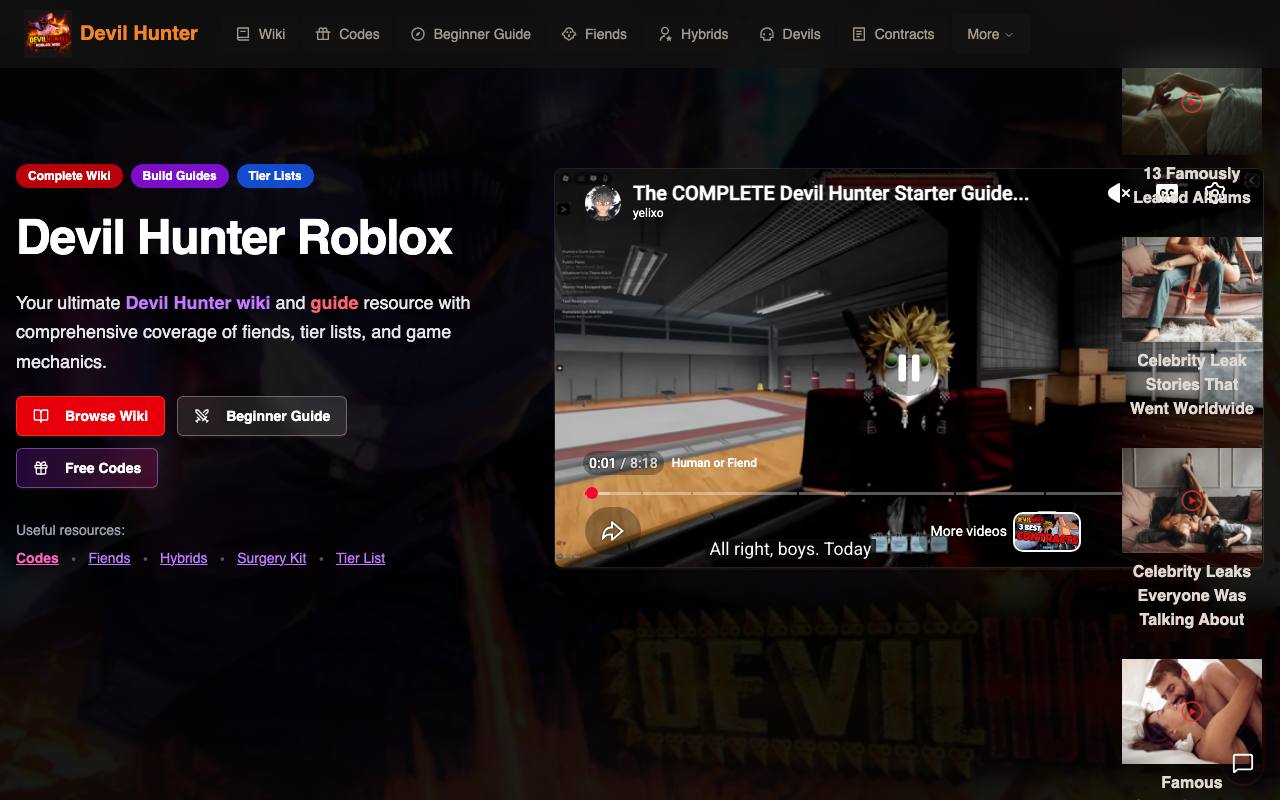
Task: Go to the Devils page in navigation
Action: click(790, 34)
